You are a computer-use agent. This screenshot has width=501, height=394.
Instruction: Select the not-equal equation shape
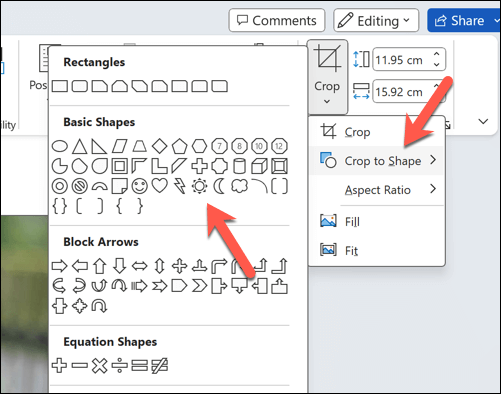[160, 366]
